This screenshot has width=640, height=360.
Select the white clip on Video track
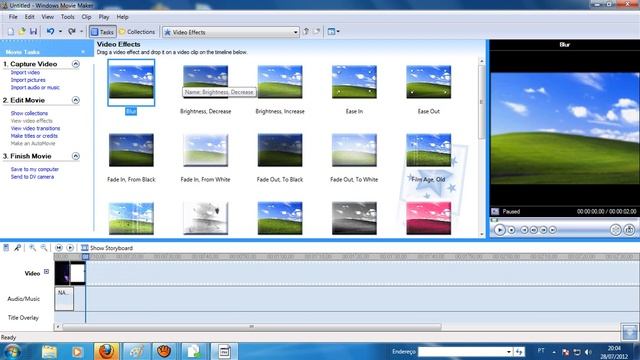[78, 273]
